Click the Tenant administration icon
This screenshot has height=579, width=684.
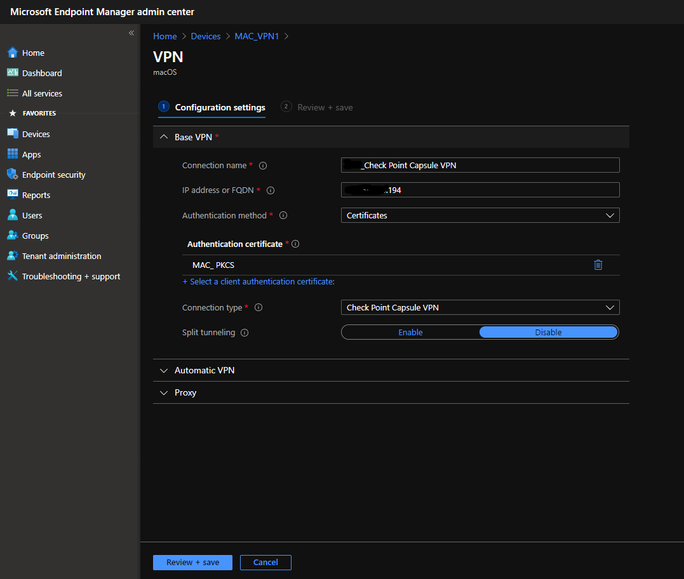tap(12, 256)
